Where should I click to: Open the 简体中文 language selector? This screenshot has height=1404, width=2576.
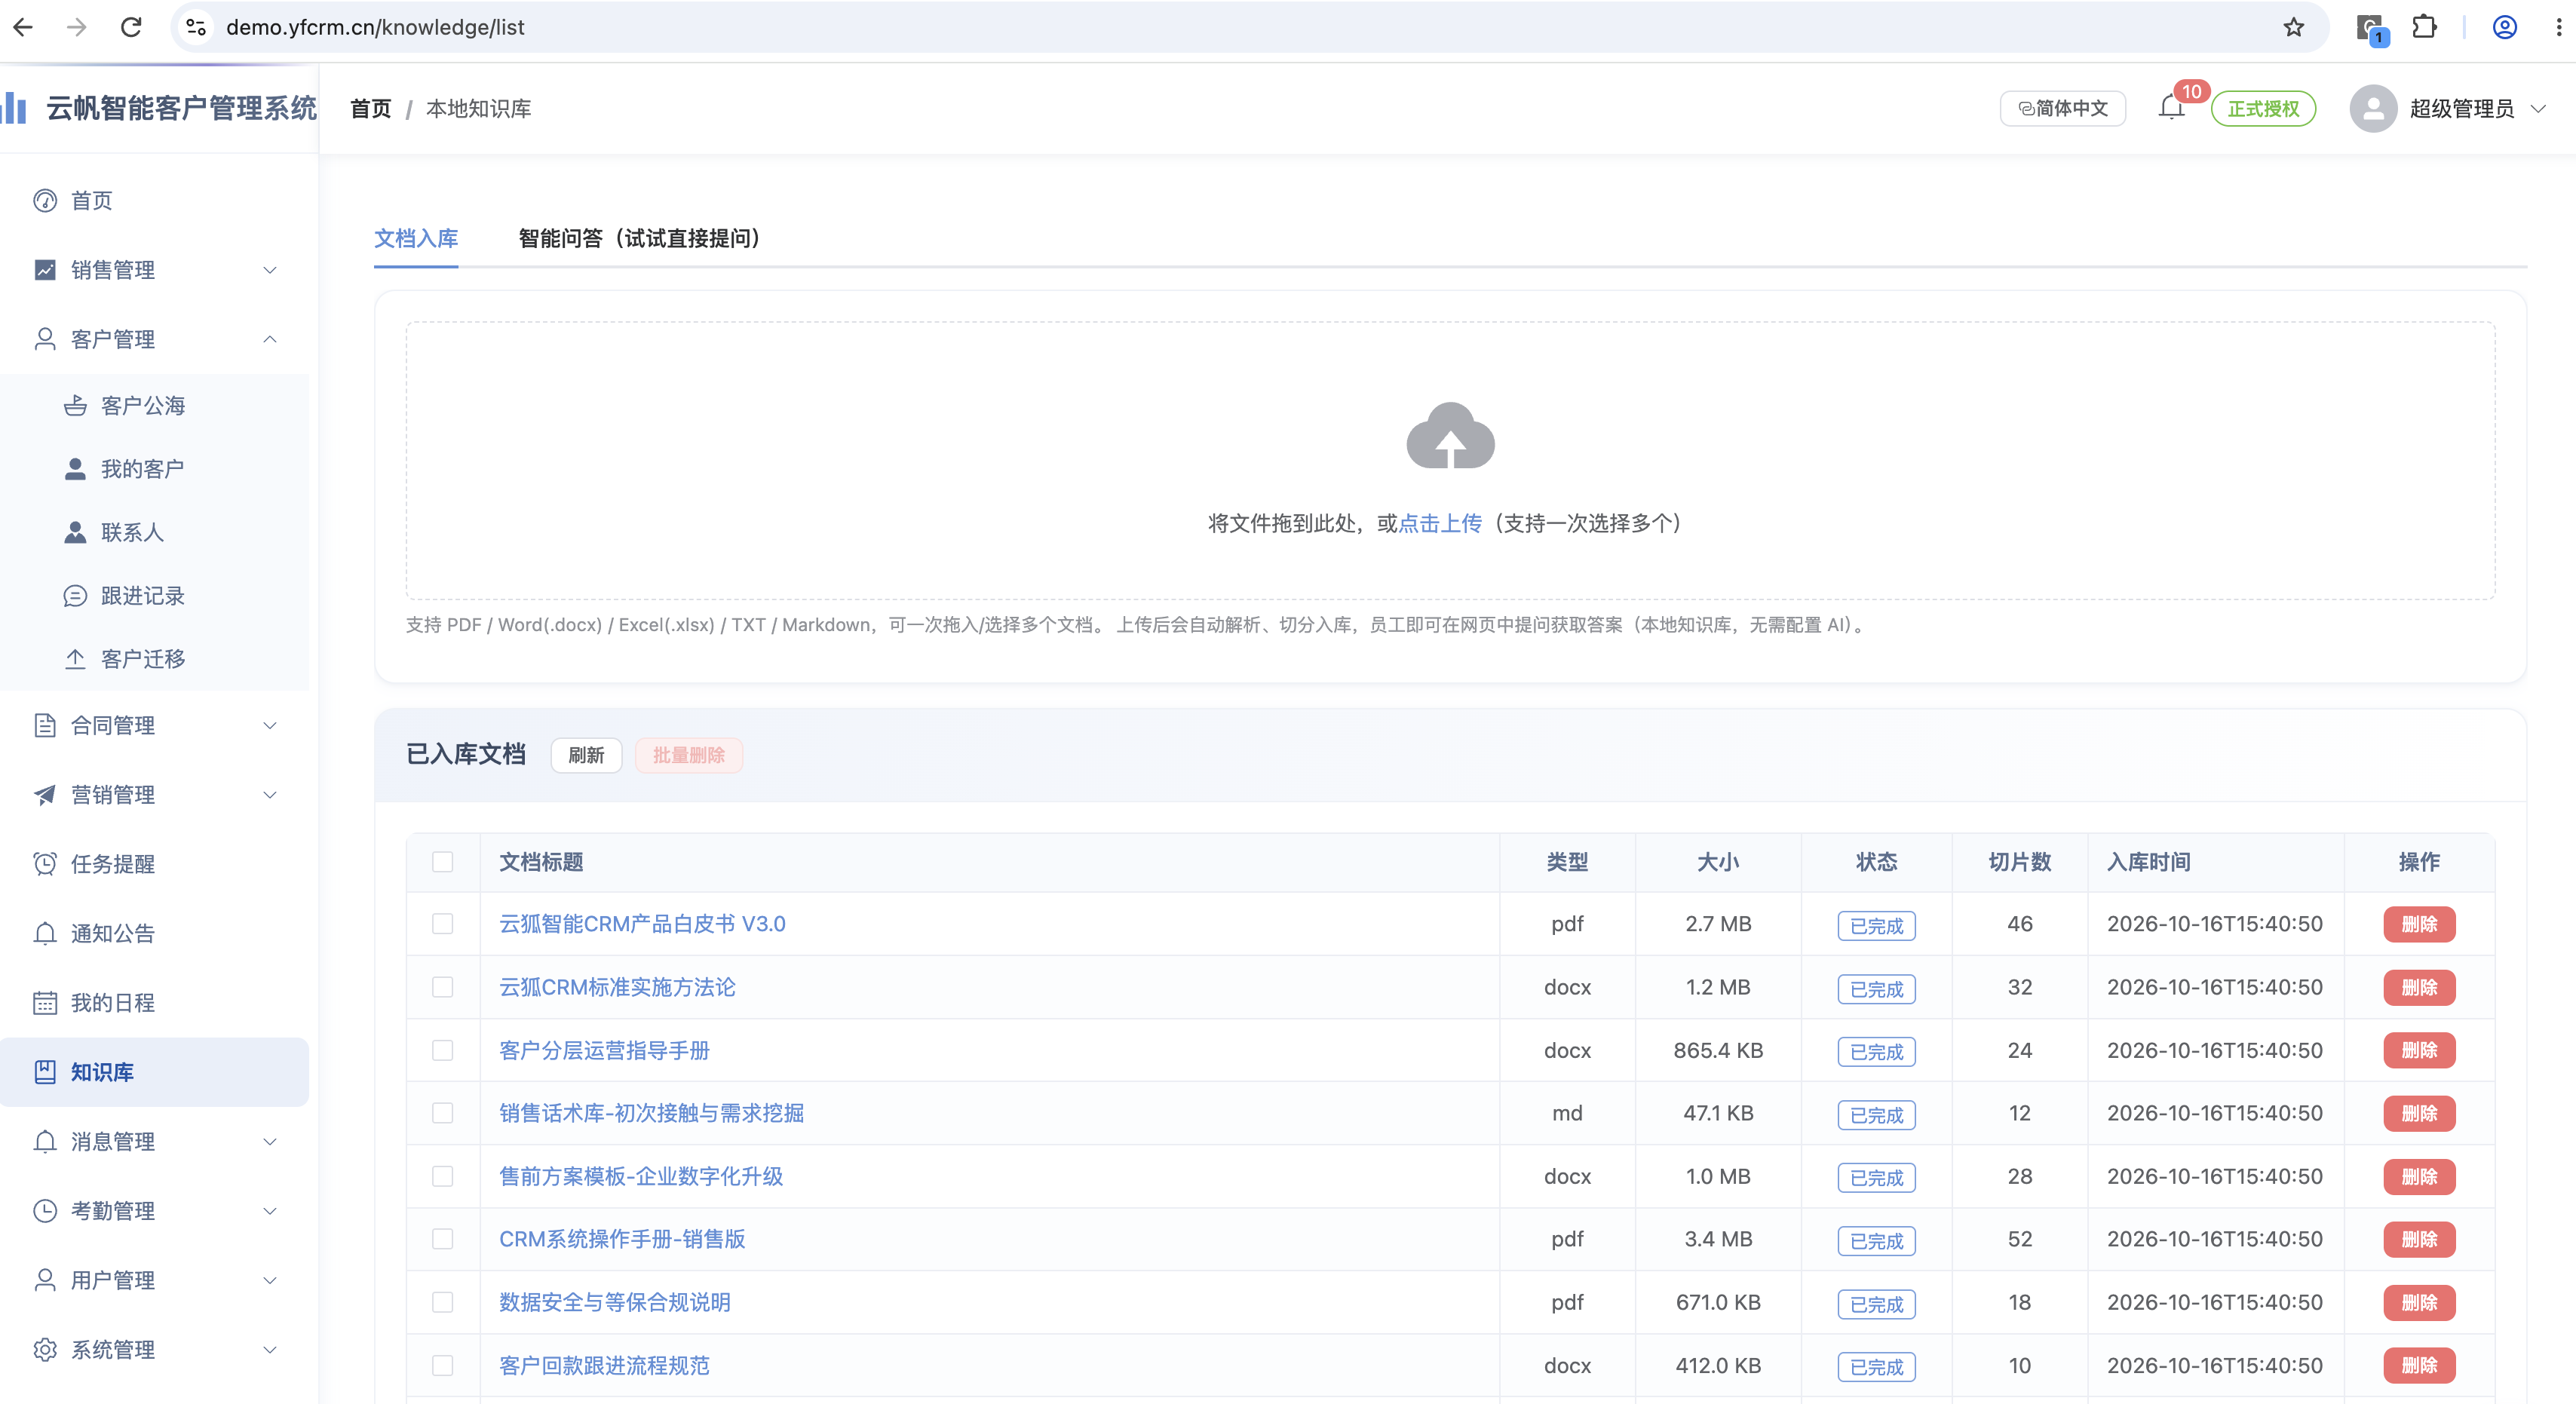(2062, 108)
